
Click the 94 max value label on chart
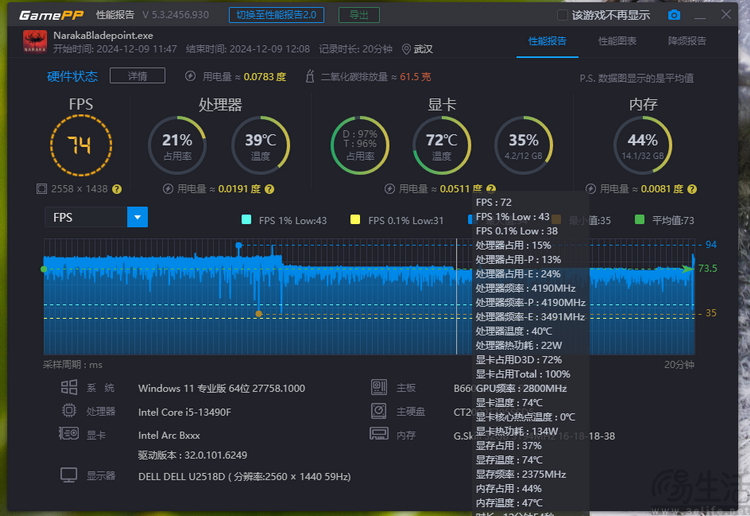pyautogui.click(x=711, y=244)
